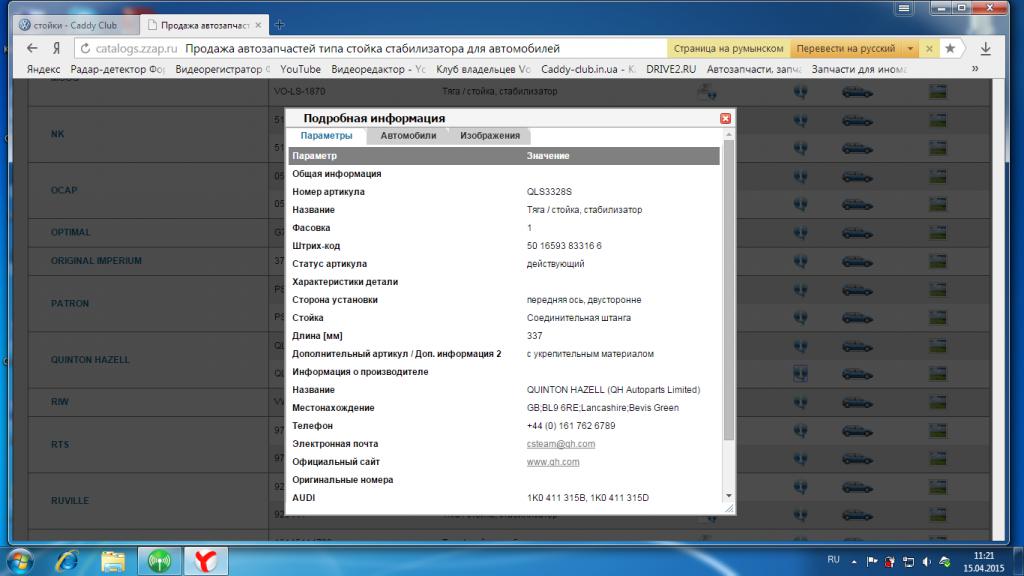Click image icon in VO-LS-1870 row

(938, 92)
